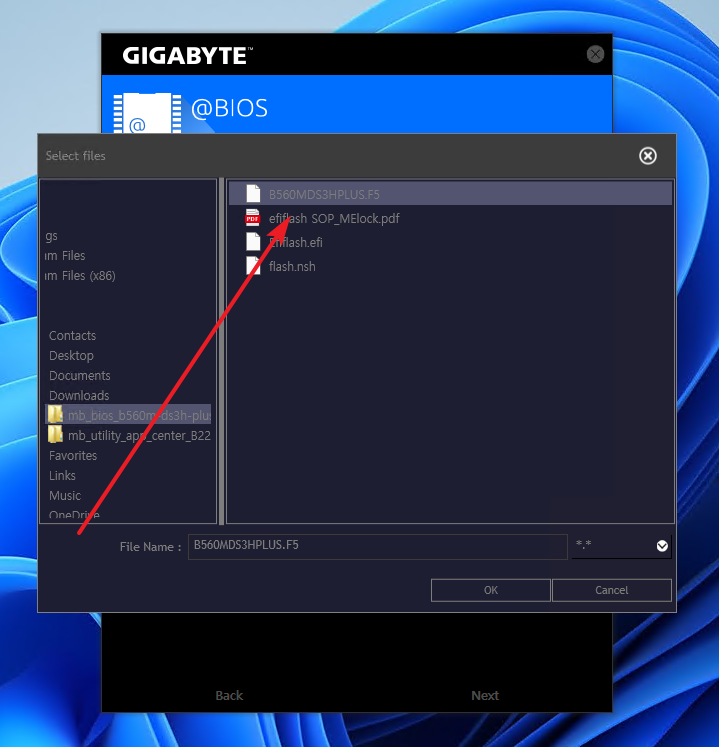Select efiflash SOP_MElock.pdf file name
Screen dimensions: 719x747
334,218
